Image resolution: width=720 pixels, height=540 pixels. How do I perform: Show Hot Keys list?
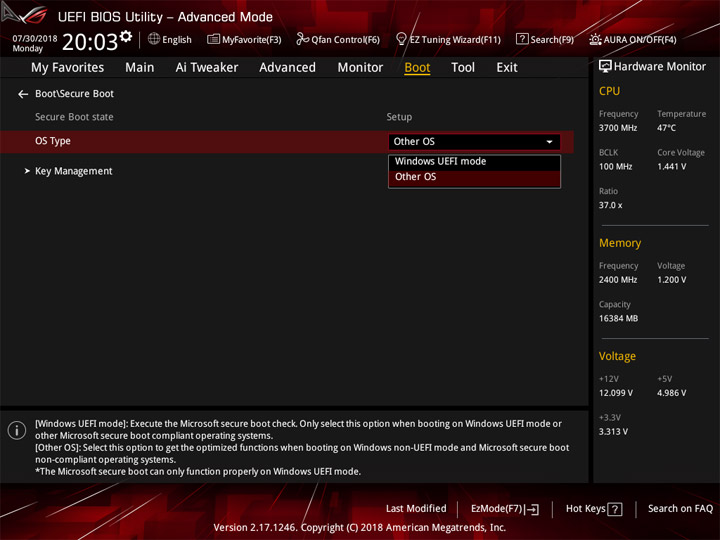click(594, 509)
